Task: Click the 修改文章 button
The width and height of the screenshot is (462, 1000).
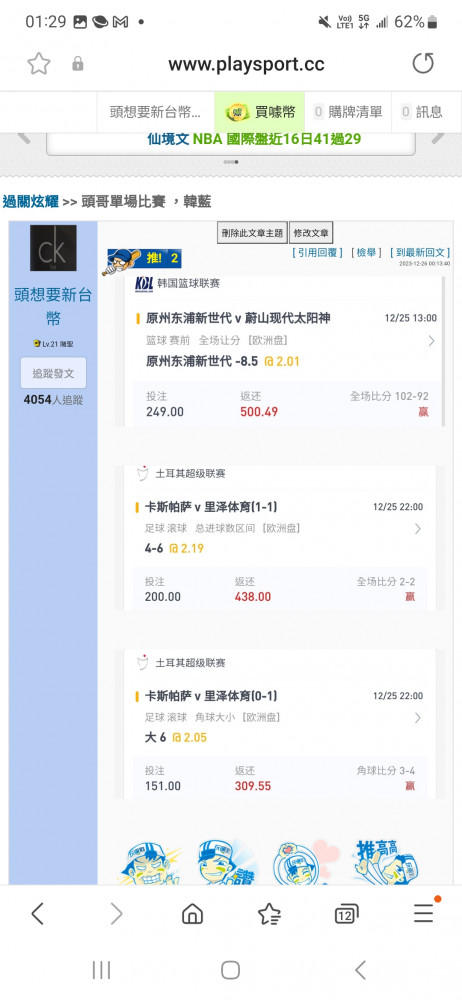Action: coord(311,233)
